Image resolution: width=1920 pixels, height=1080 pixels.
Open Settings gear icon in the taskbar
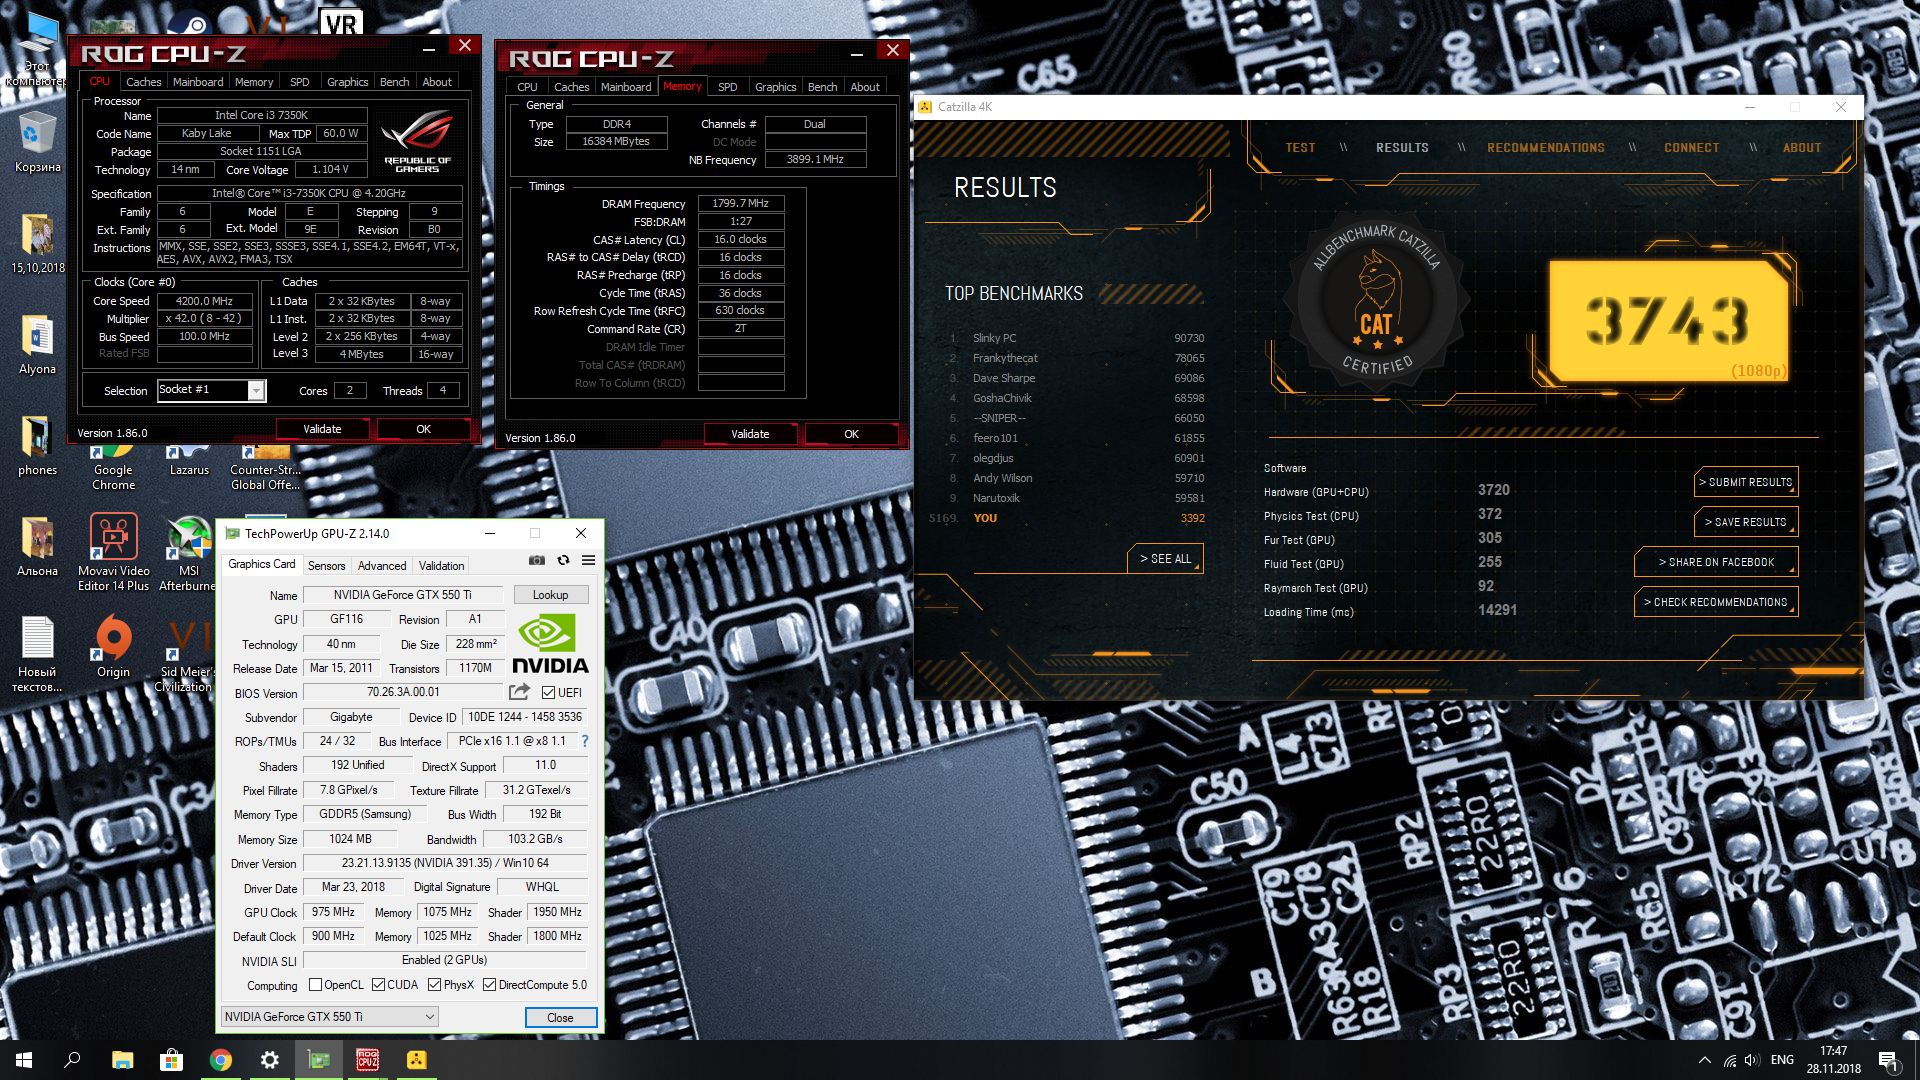coord(270,1060)
